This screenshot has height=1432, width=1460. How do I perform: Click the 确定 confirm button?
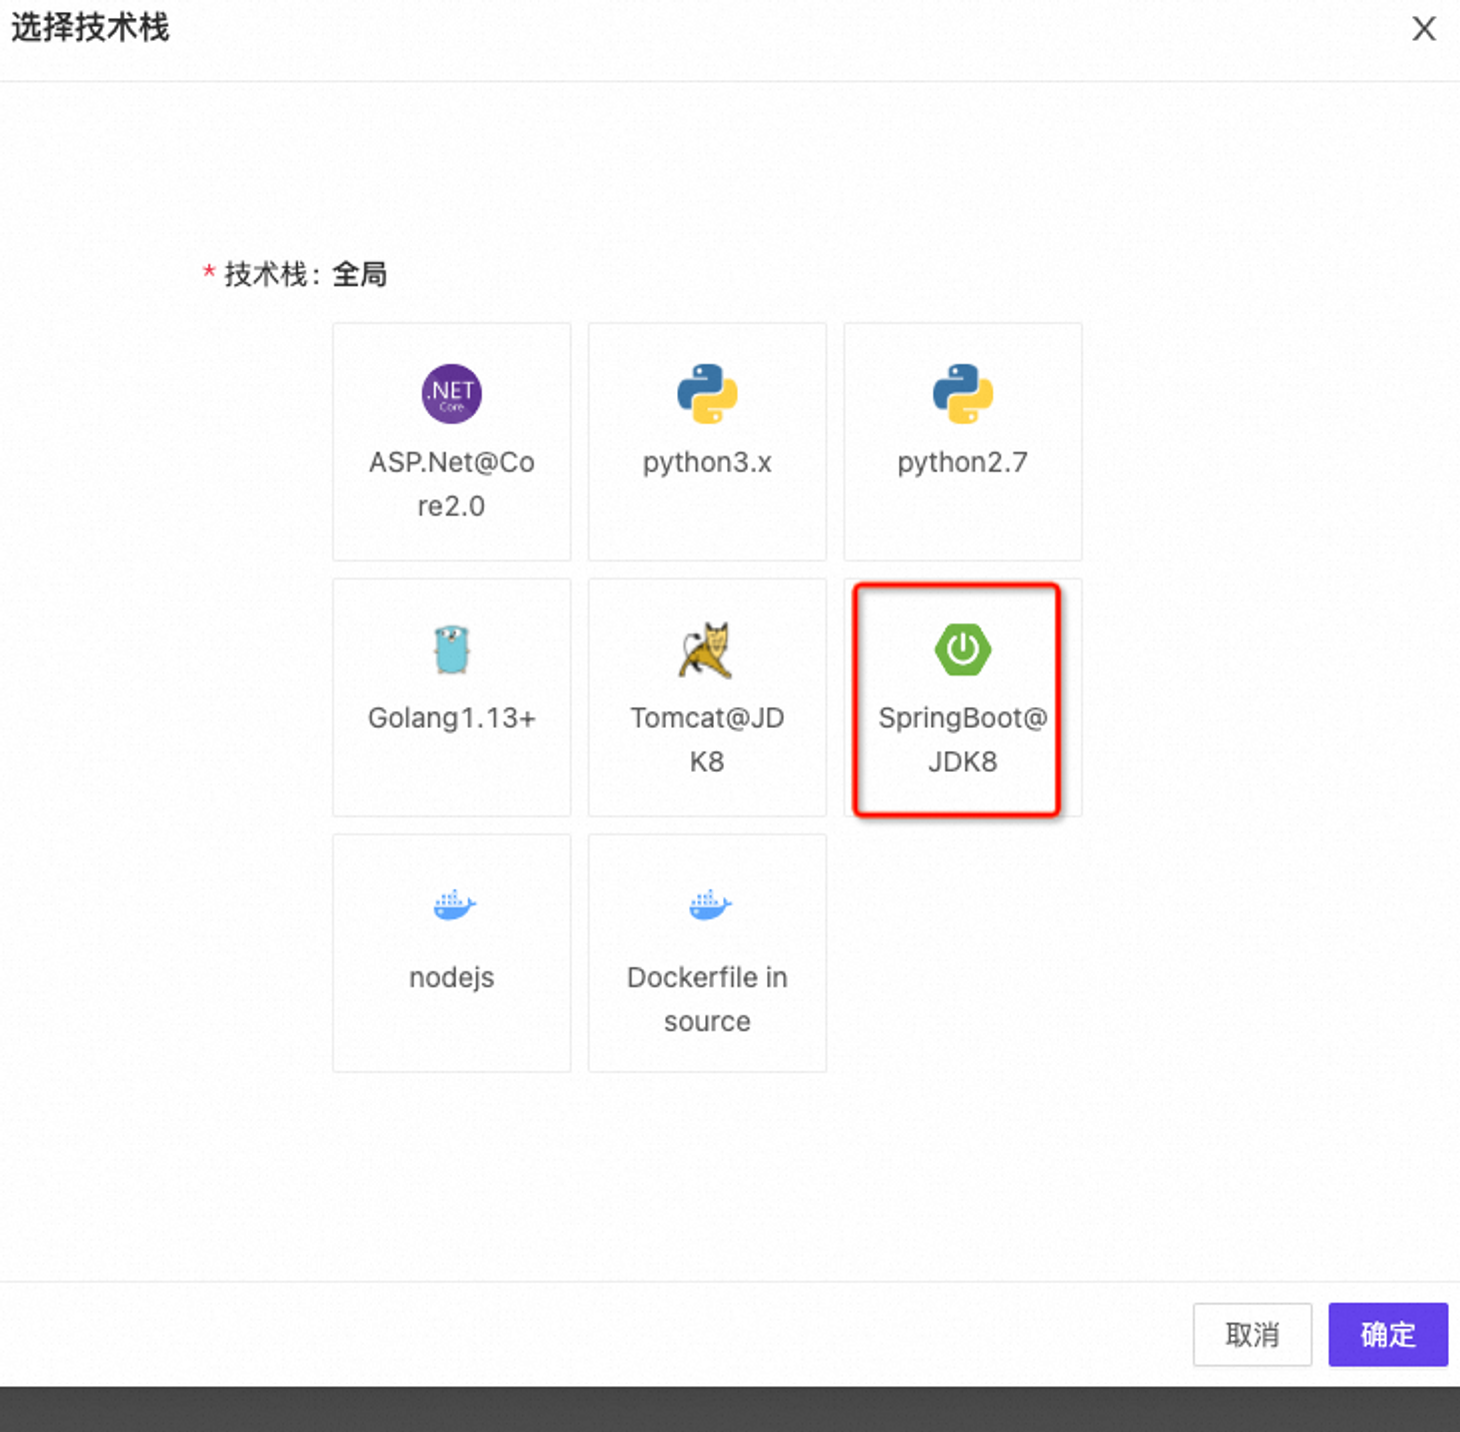1388,1335
